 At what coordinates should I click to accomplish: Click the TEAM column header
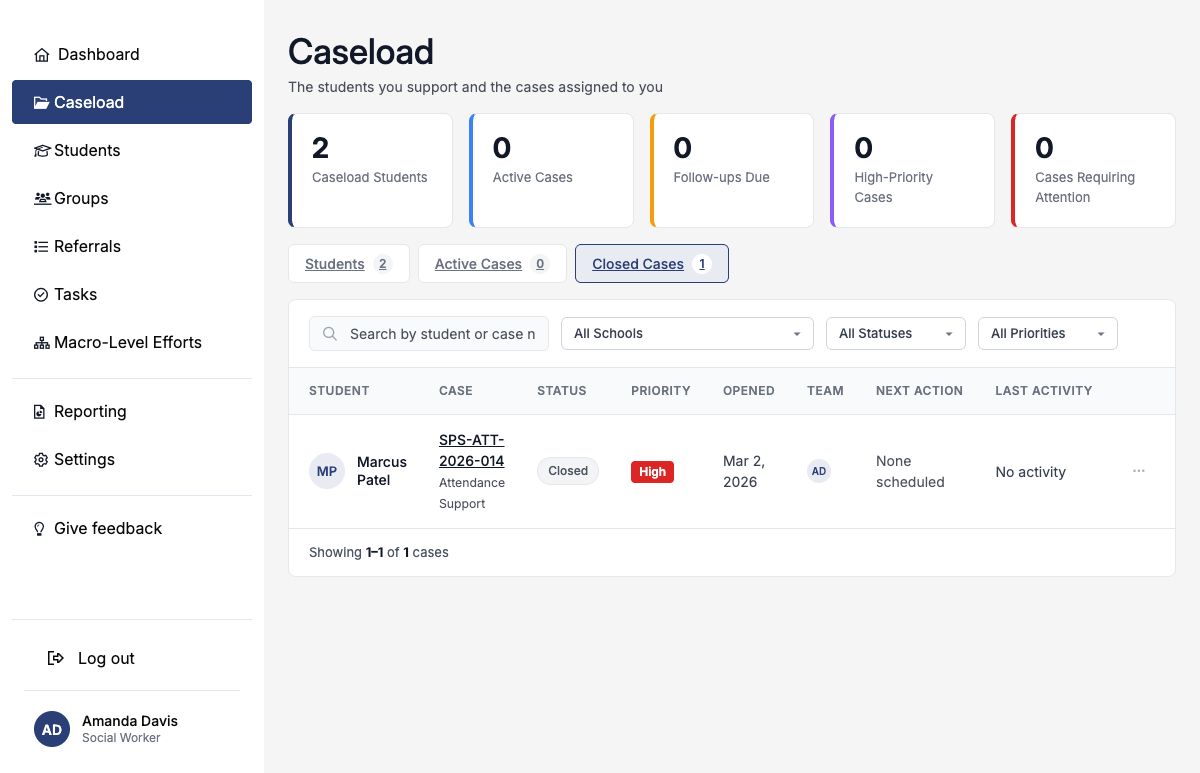(825, 391)
